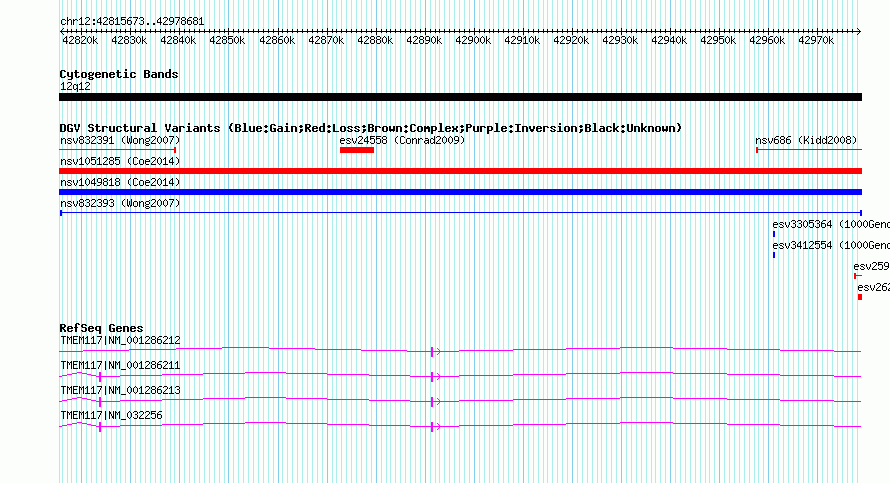Click exon arrow on NM_001286213 transcript
Screen dimensions: 890x483
click(435, 402)
